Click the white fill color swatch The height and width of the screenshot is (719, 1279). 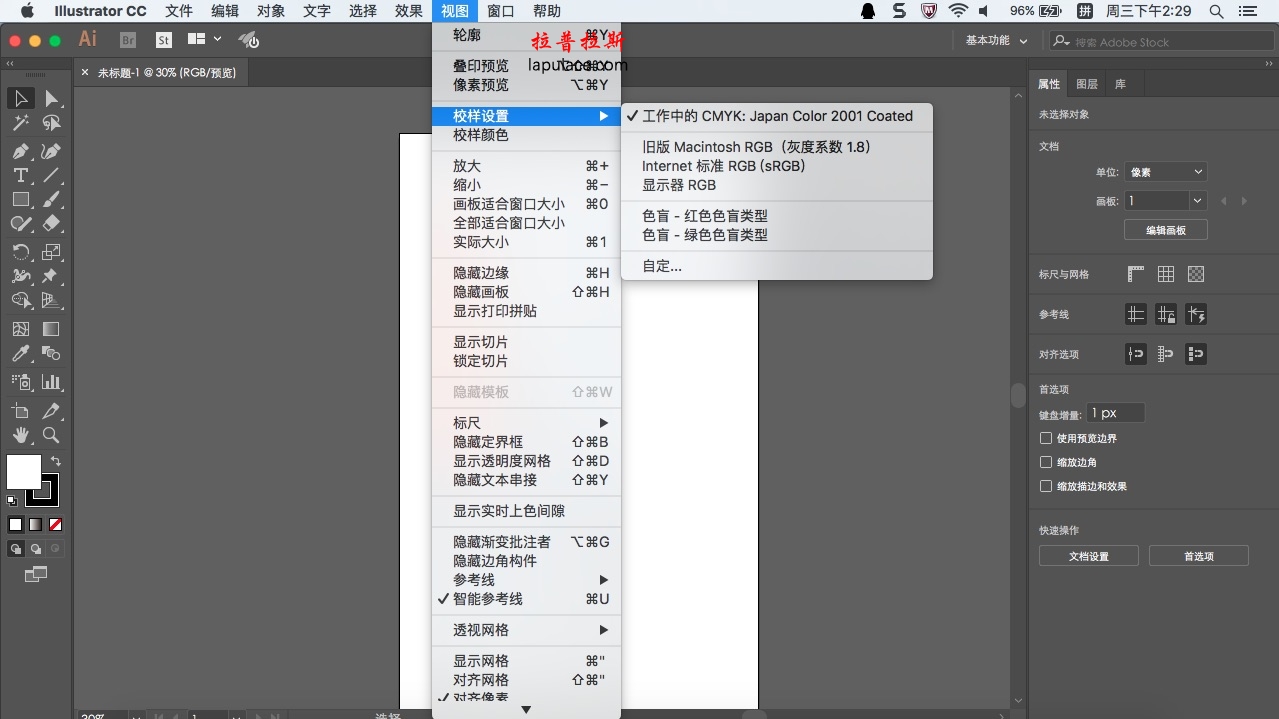click(x=24, y=472)
